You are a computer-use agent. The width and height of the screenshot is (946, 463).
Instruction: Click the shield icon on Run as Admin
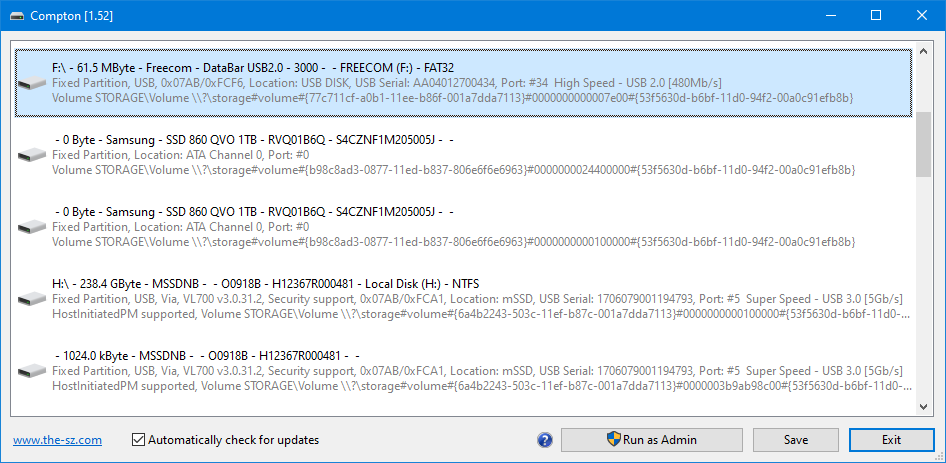point(614,439)
